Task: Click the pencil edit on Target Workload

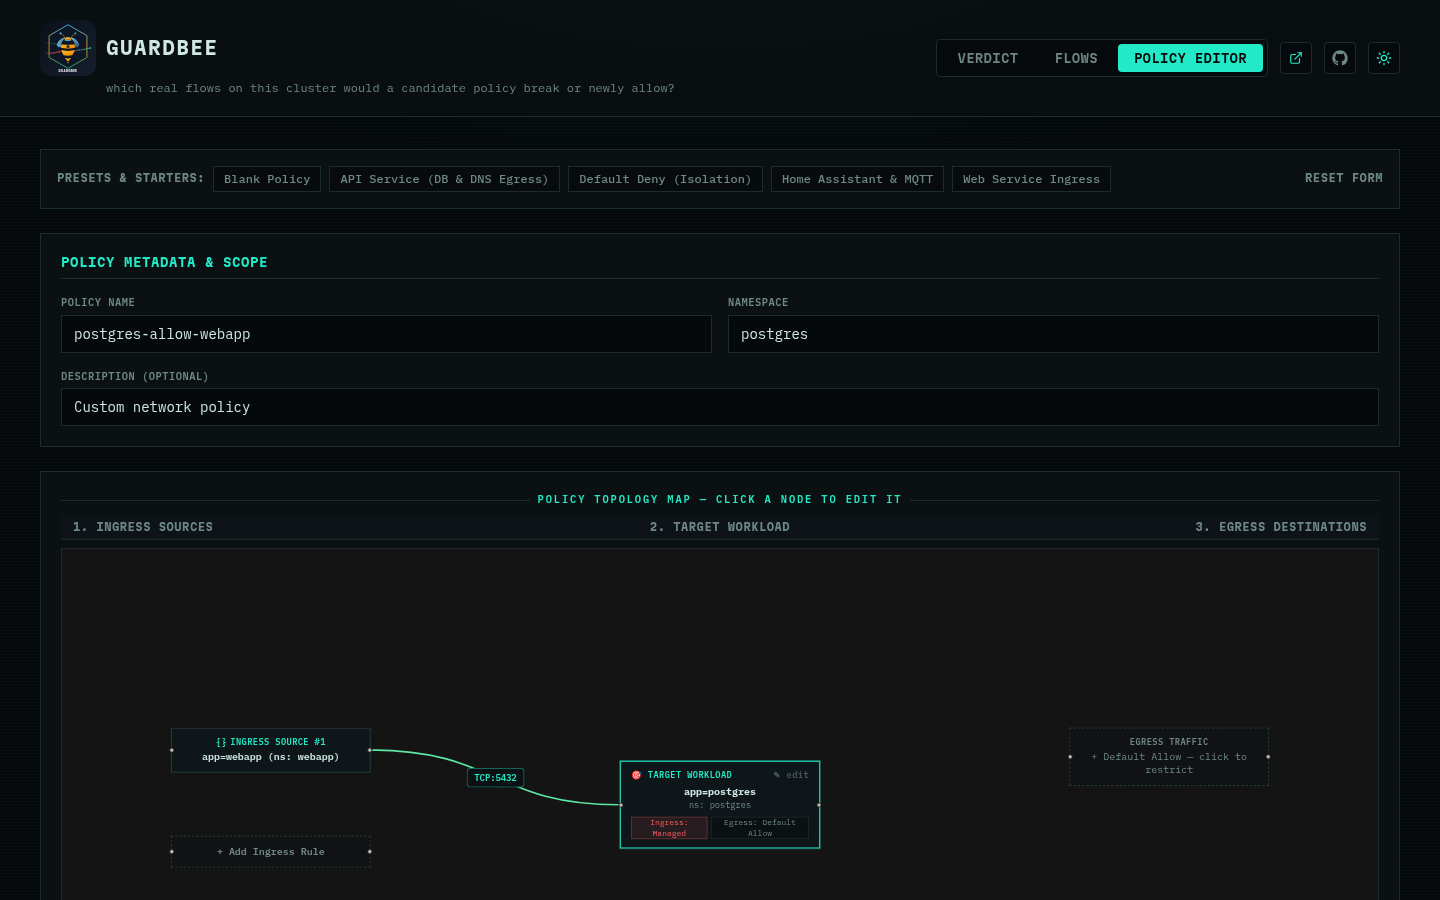Action: [791, 775]
